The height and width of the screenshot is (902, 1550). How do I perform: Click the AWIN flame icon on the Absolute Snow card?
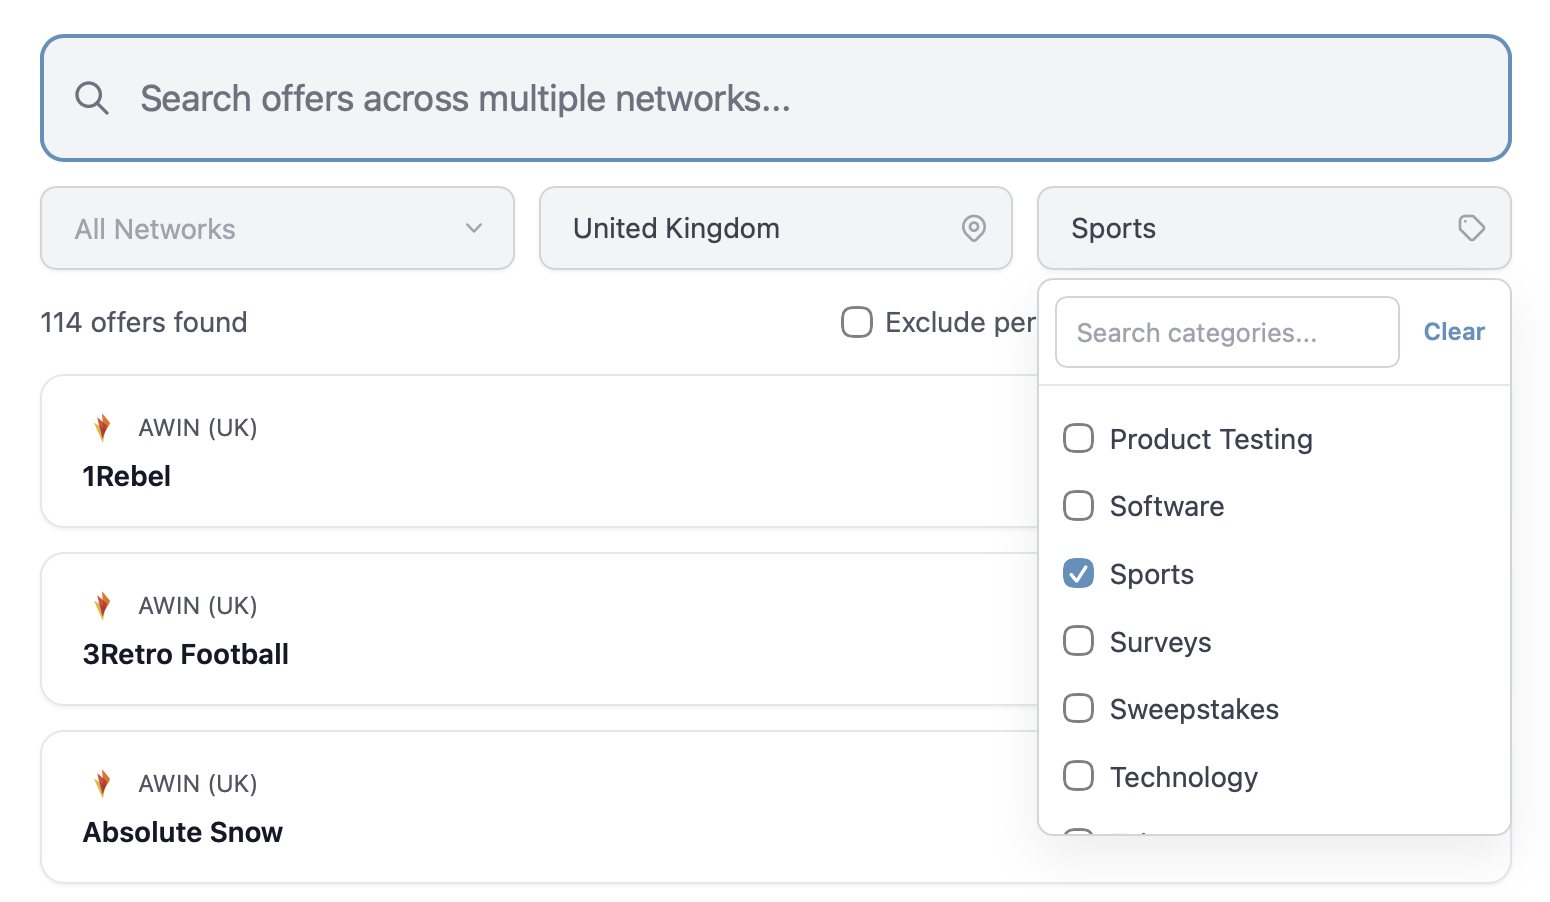click(x=101, y=783)
